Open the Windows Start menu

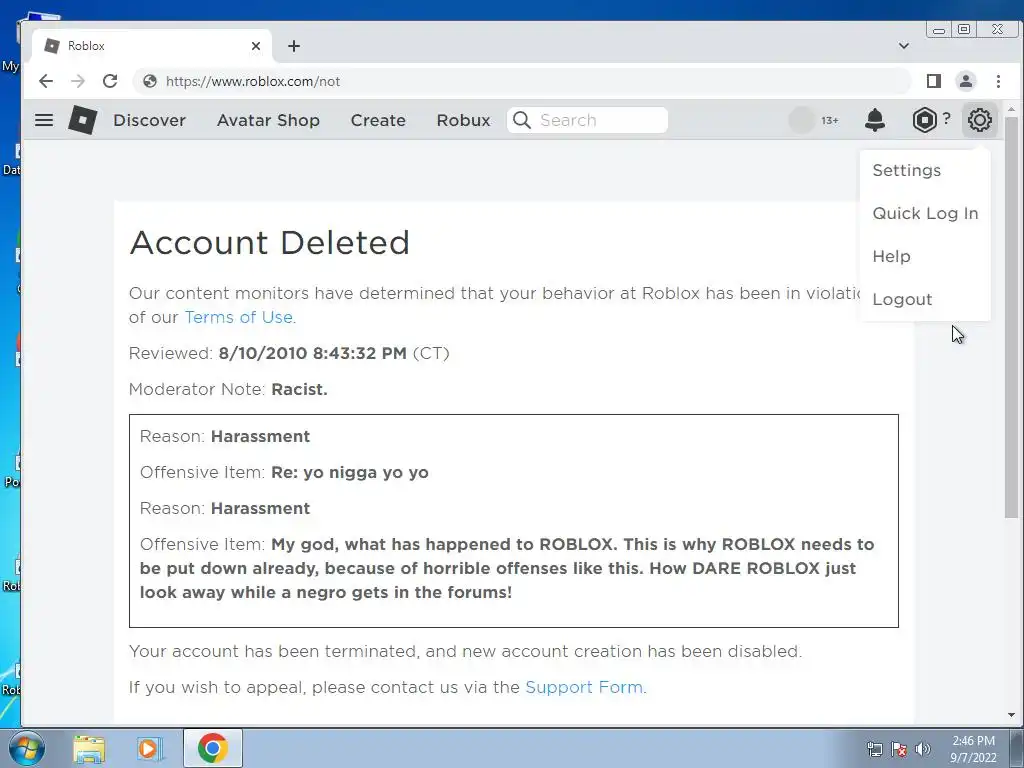pyautogui.click(x=27, y=749)
